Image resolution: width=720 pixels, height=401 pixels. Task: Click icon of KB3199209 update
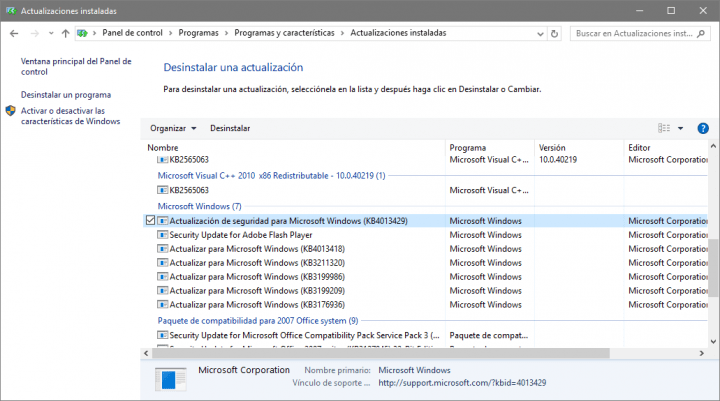162,290
